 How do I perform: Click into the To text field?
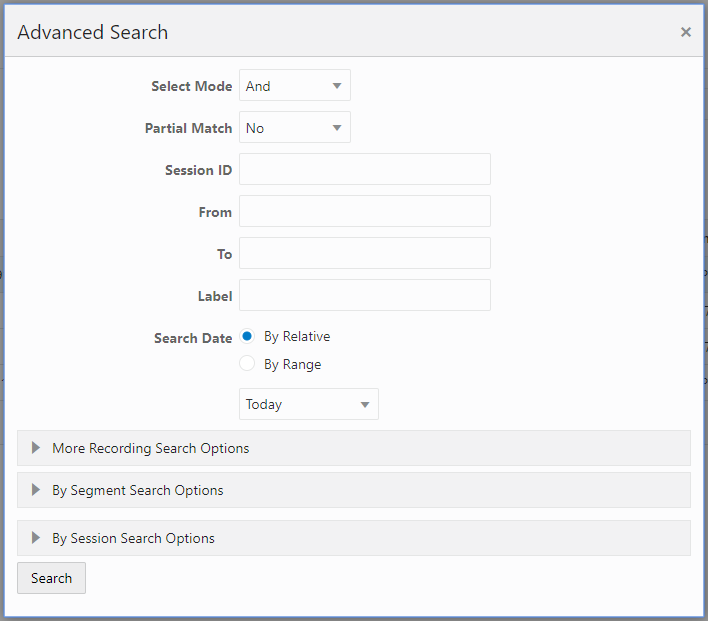(365, 254)
